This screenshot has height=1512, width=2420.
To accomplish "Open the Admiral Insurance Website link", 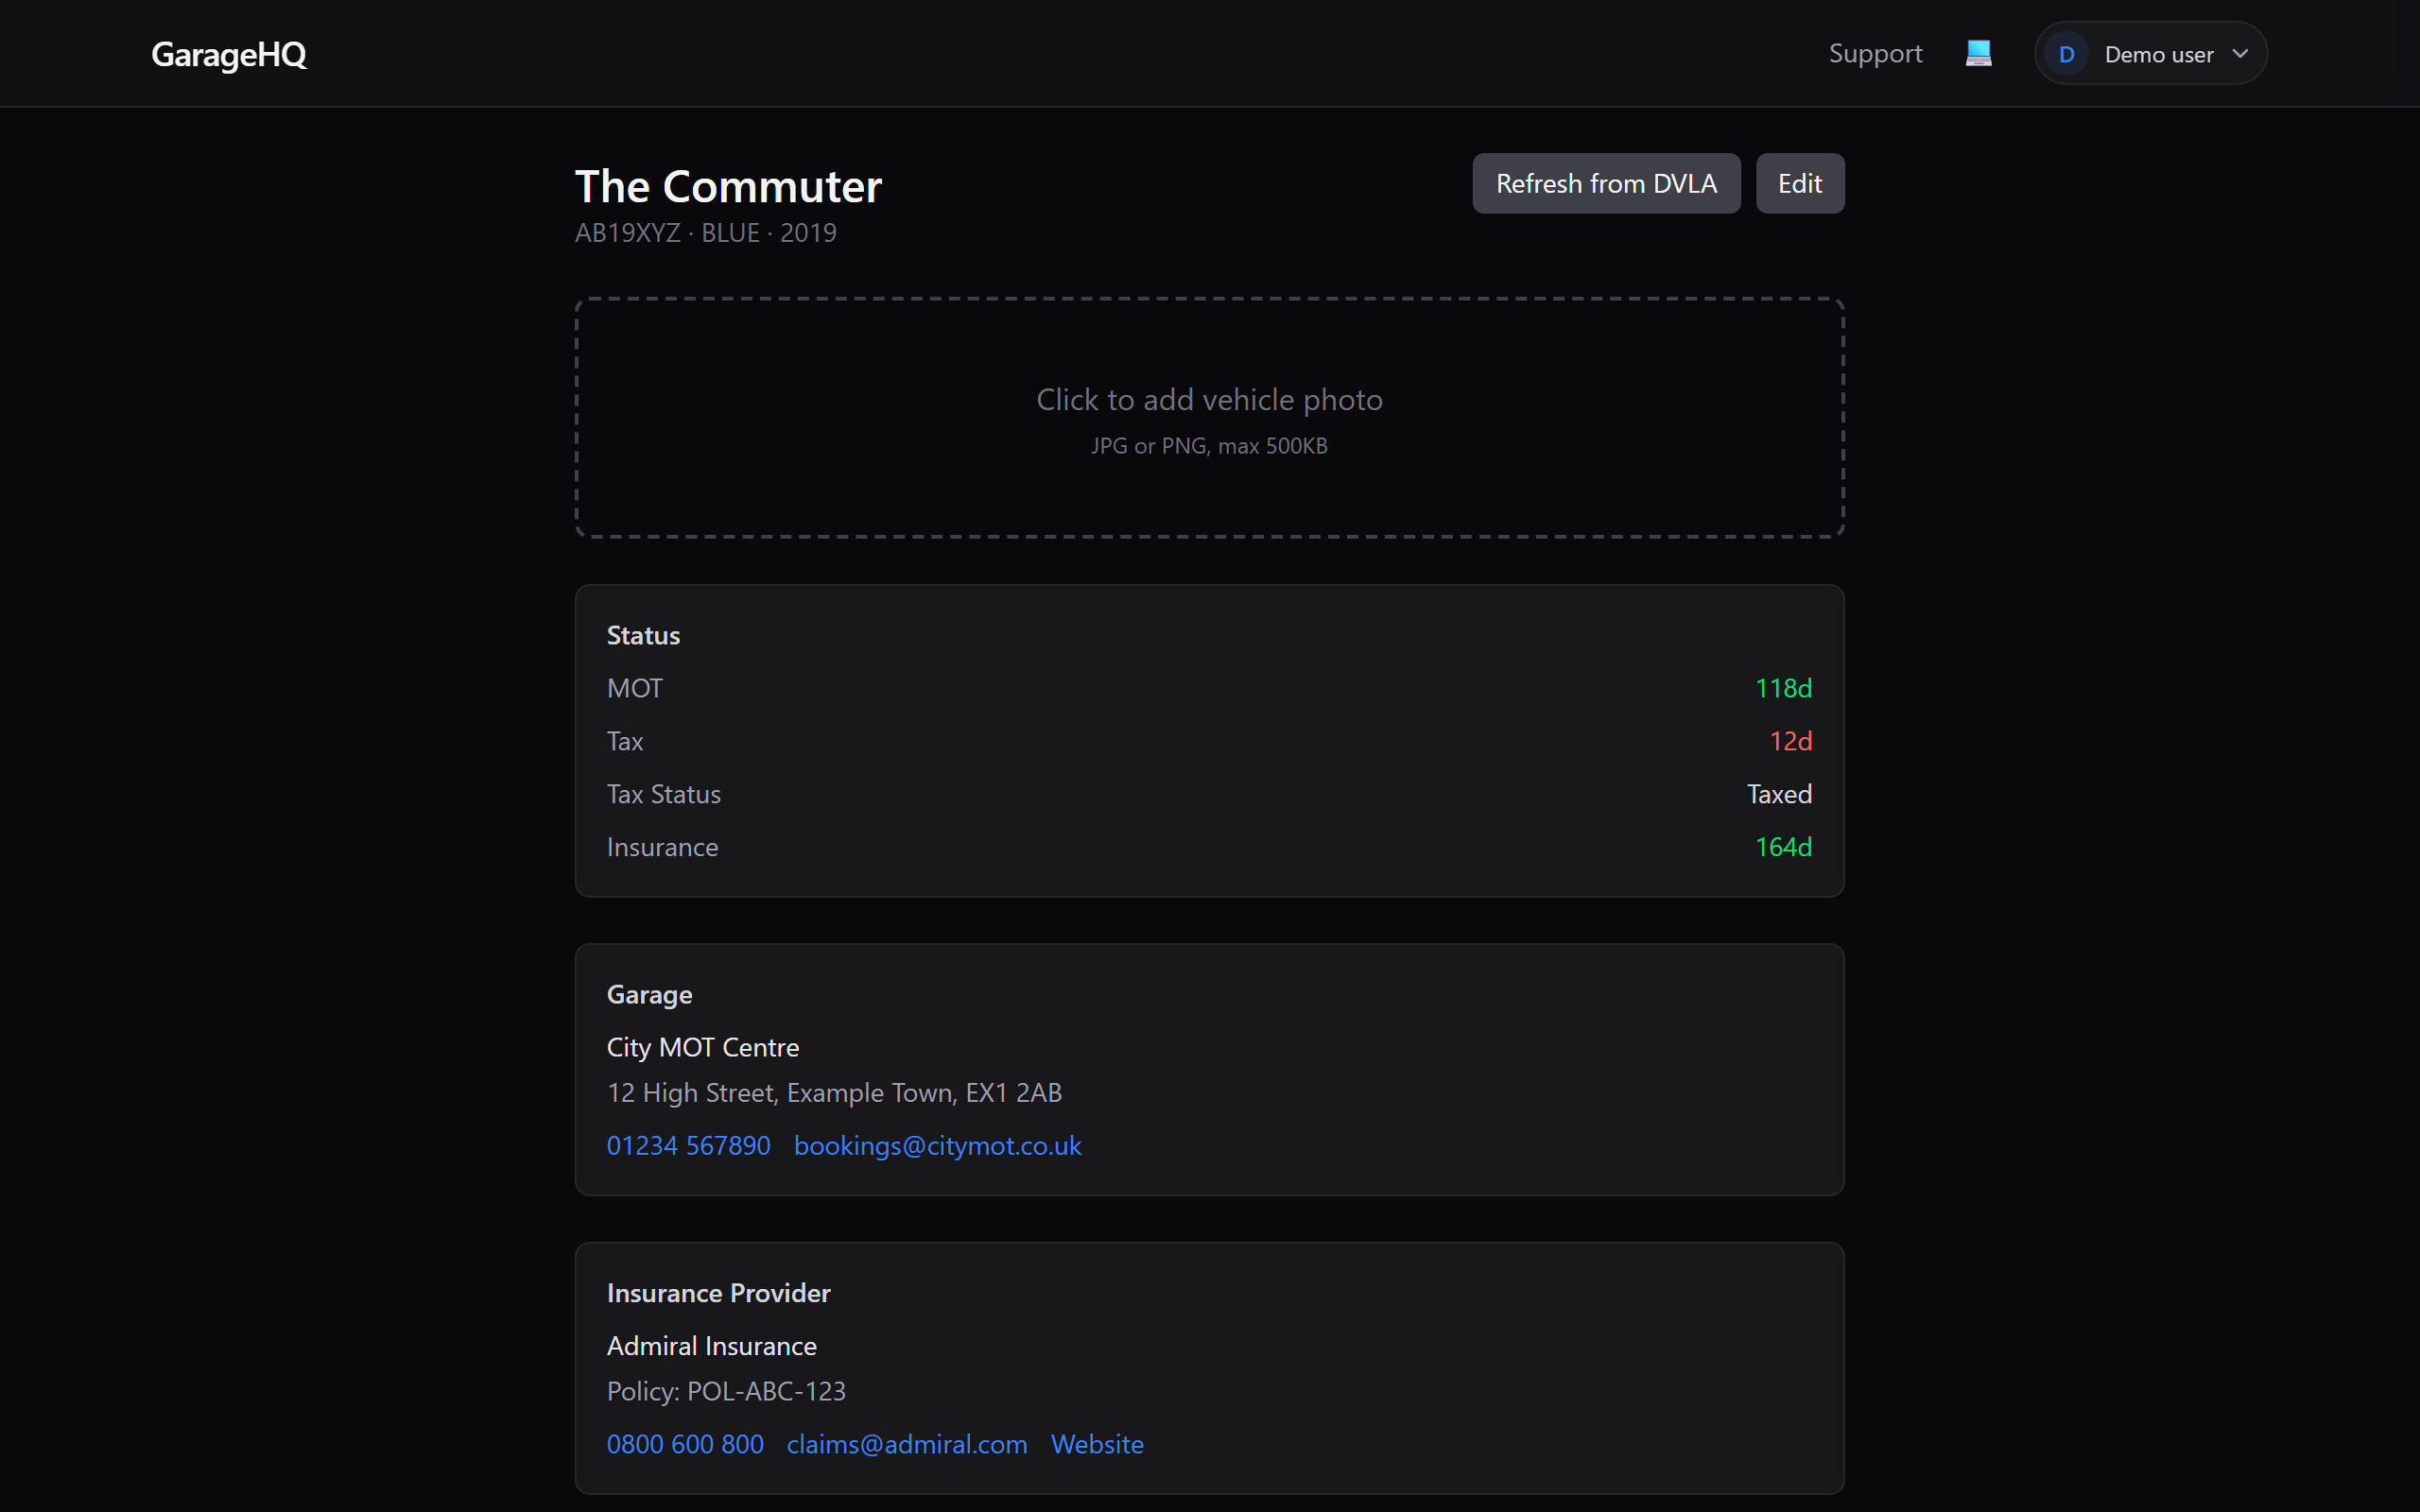I will pyautogui.click(x=1096, y=1444).
